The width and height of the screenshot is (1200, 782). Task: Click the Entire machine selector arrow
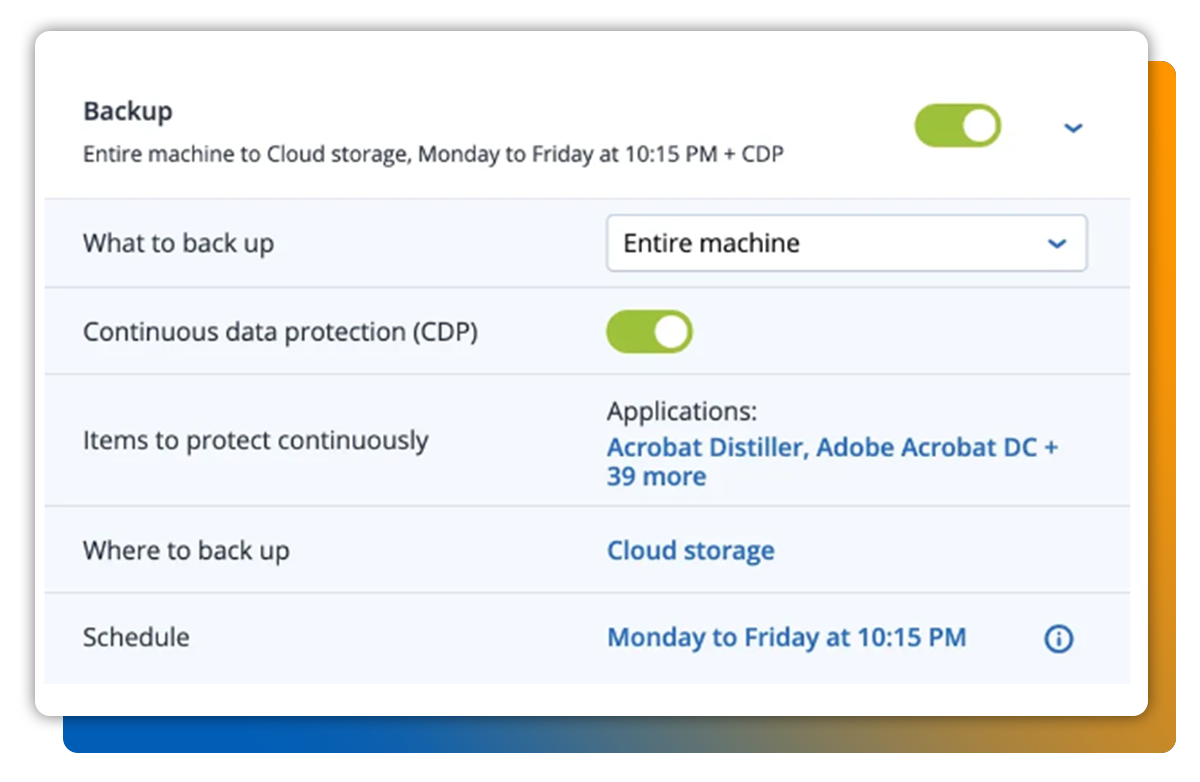(x=1057, y=243)
